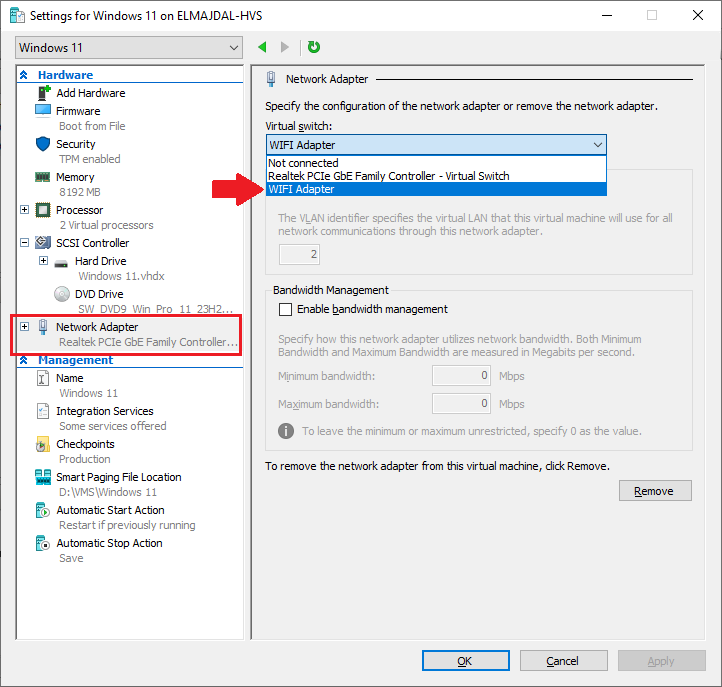Click the forward navigation arrow
This screenshot has height=687, width=722.
pyautogui.click(x=285, y=47)
